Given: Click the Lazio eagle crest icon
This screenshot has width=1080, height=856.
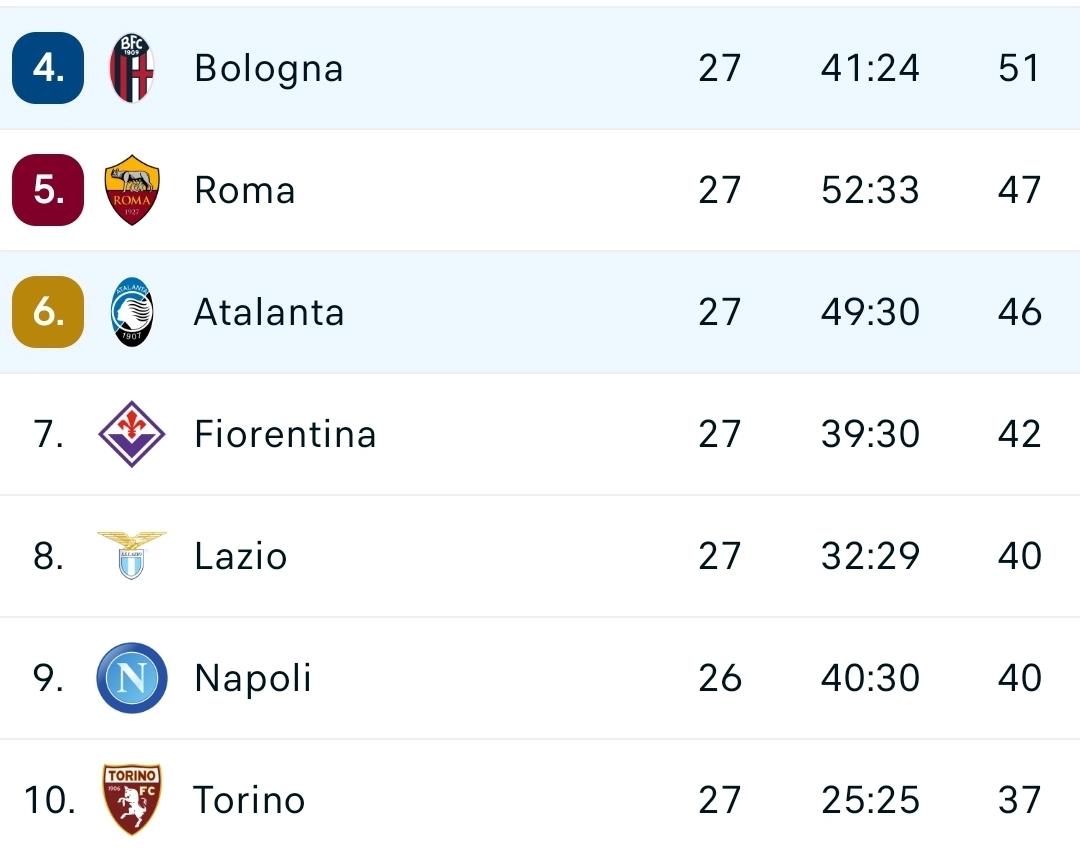Looking at the screenshot, I should coord(132,555).
